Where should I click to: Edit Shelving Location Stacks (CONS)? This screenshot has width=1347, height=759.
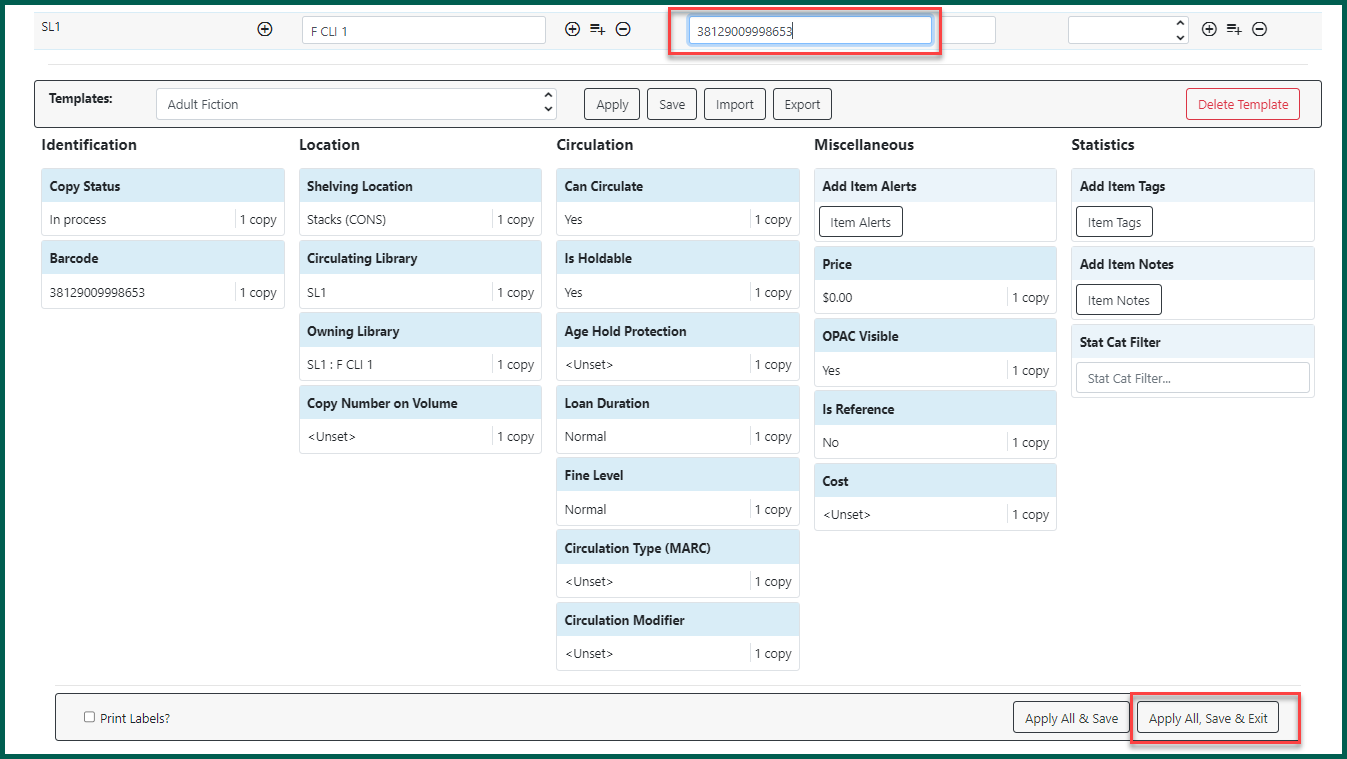coord(420,219)
